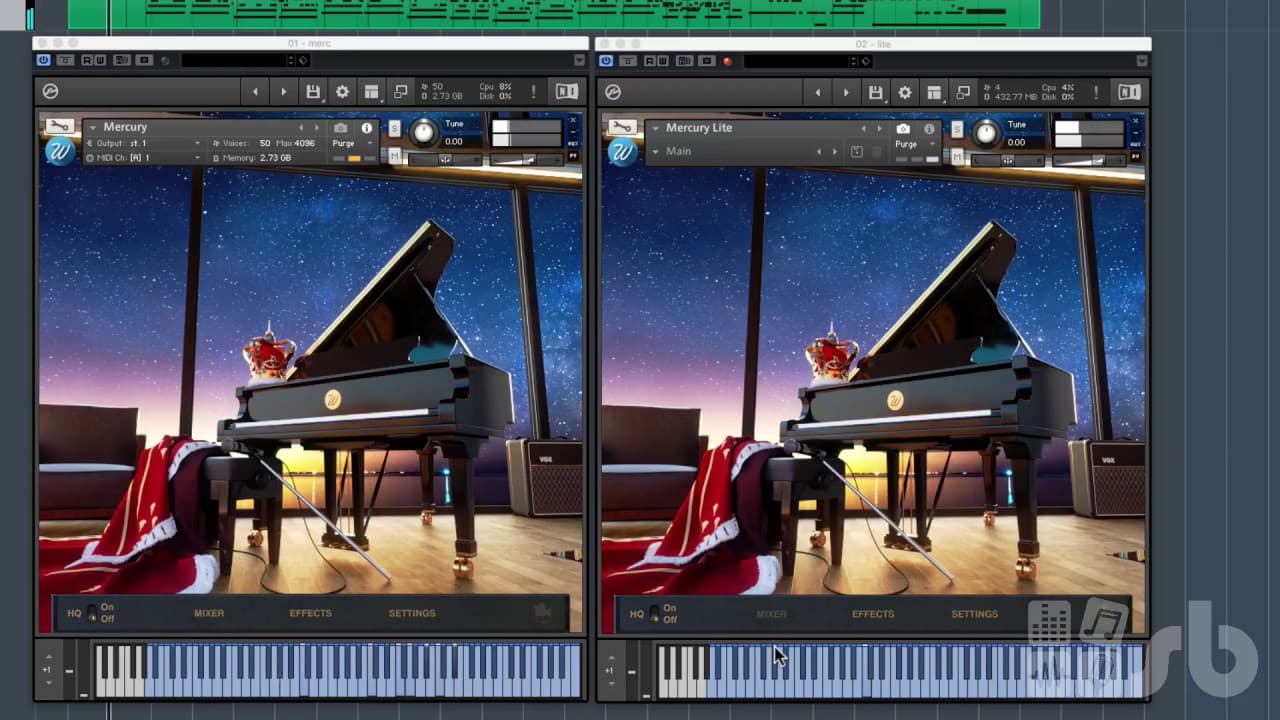Screen dimensions: 1280x720
Task: Click the exclamation panic icon in 02 - lite window
Action: click(x=1097, y=92)
